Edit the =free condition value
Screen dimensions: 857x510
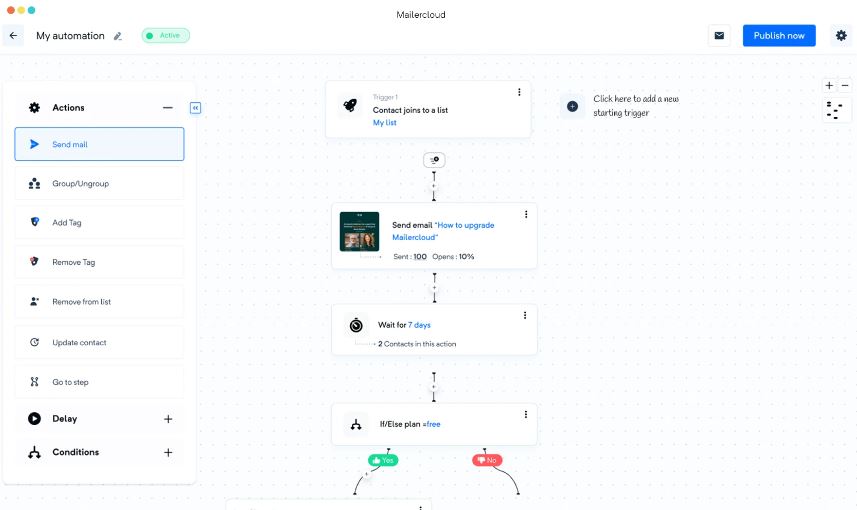pyautogui.click(x=432, y=424)
